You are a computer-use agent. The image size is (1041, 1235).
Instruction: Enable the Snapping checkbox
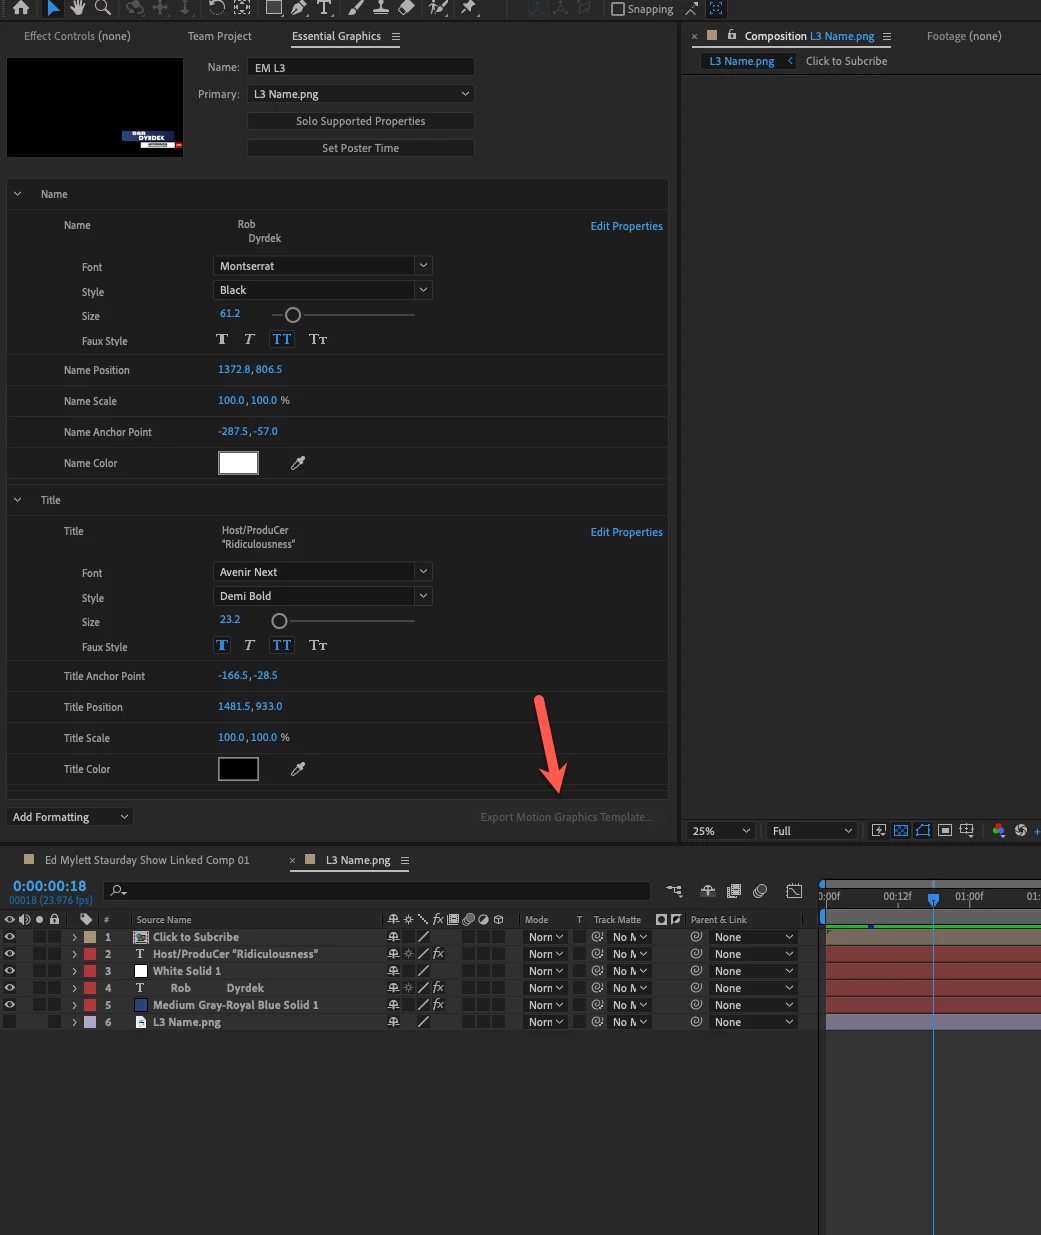pos(618,9)
